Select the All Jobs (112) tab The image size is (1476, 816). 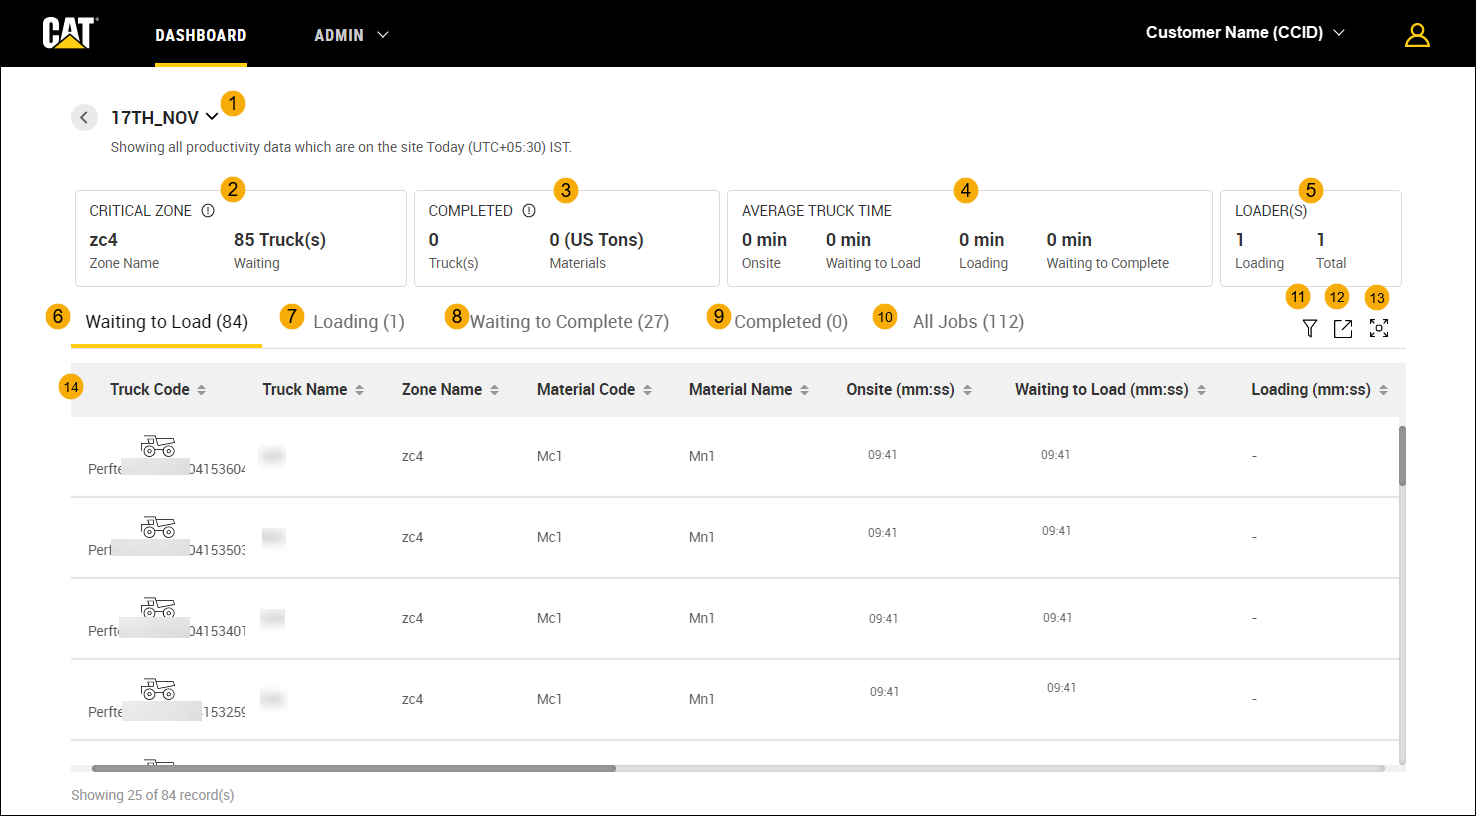pyautogui.click(x=967, y=322)
